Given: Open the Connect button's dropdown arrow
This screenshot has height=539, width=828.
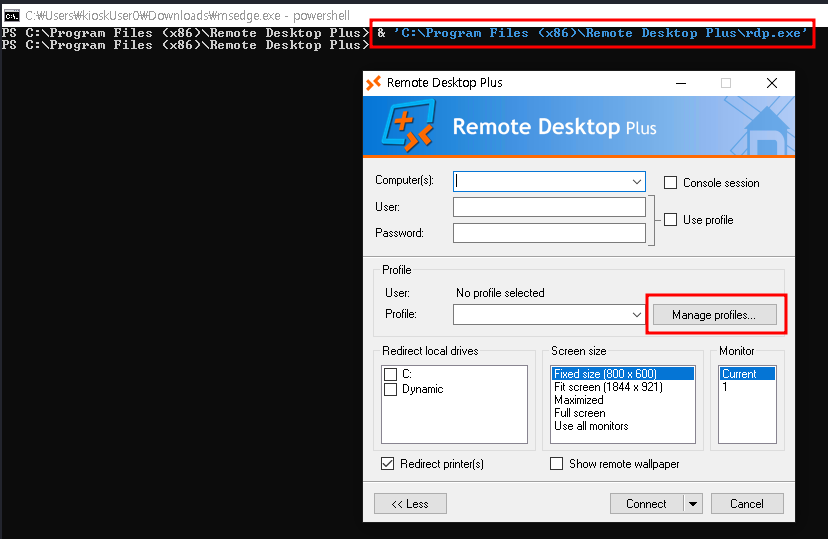Looking at the screenshot, I should 693,504.
